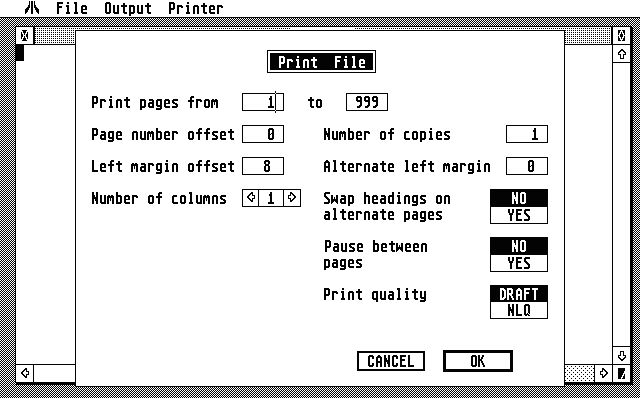This screenshot has width=640, height=398.
Task: Click the vertical scrollbar down arrow
Action: [621, 356]
